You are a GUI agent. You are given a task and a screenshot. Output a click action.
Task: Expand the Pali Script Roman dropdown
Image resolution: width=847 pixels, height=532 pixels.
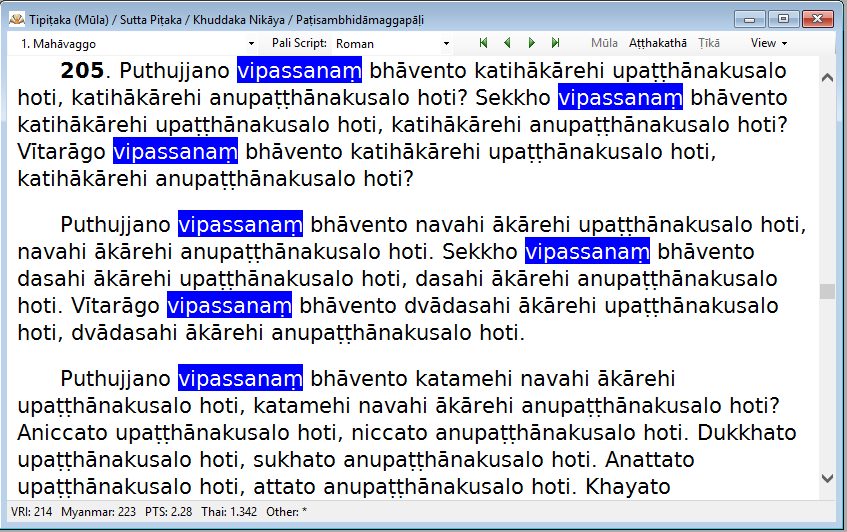[x=392, y=44]
